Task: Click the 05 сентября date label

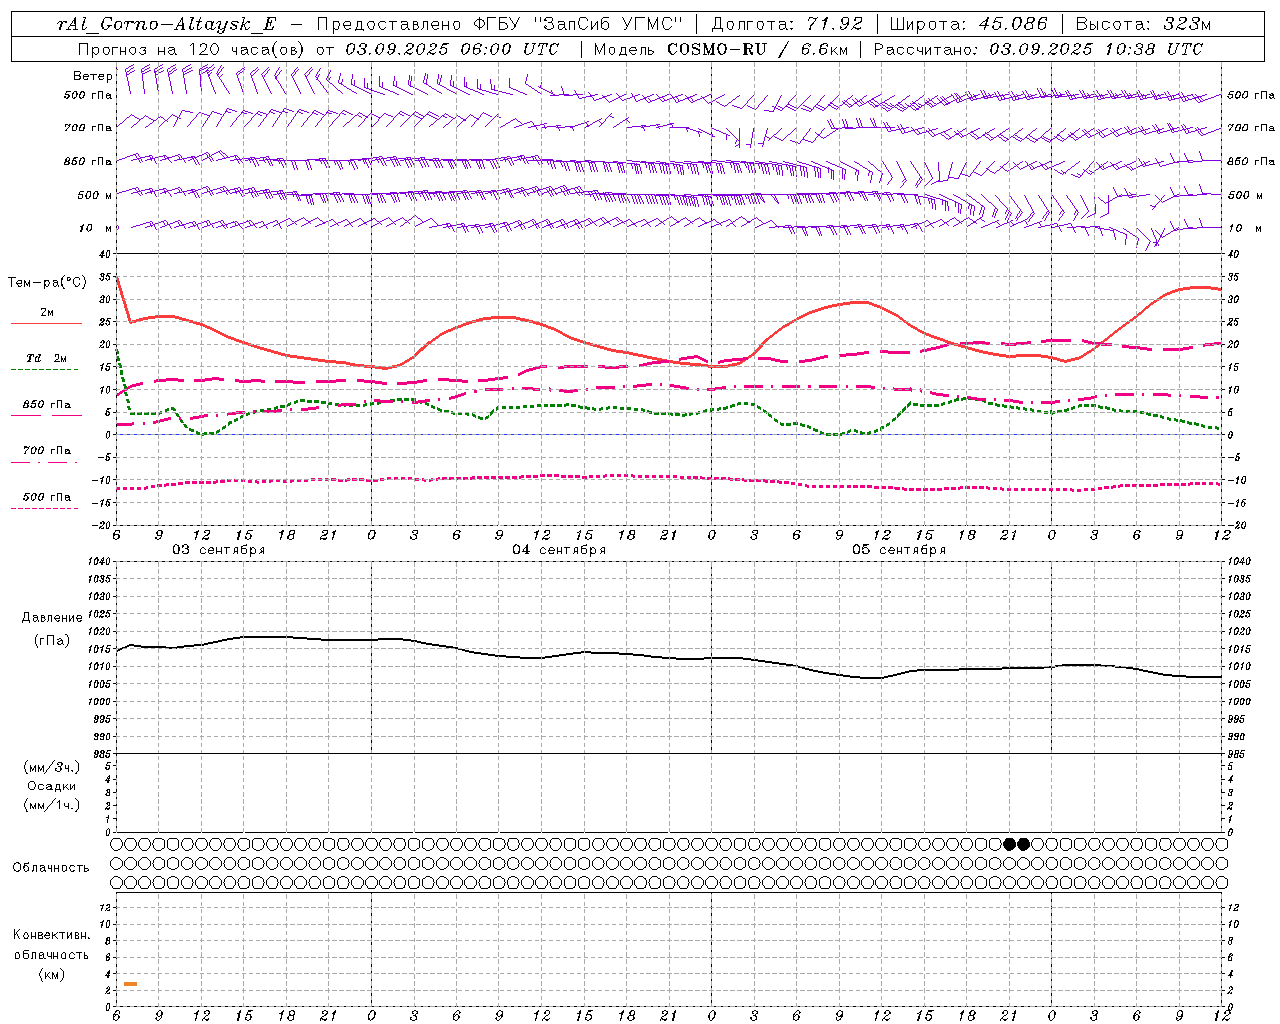Action: [x=899, y=550]
